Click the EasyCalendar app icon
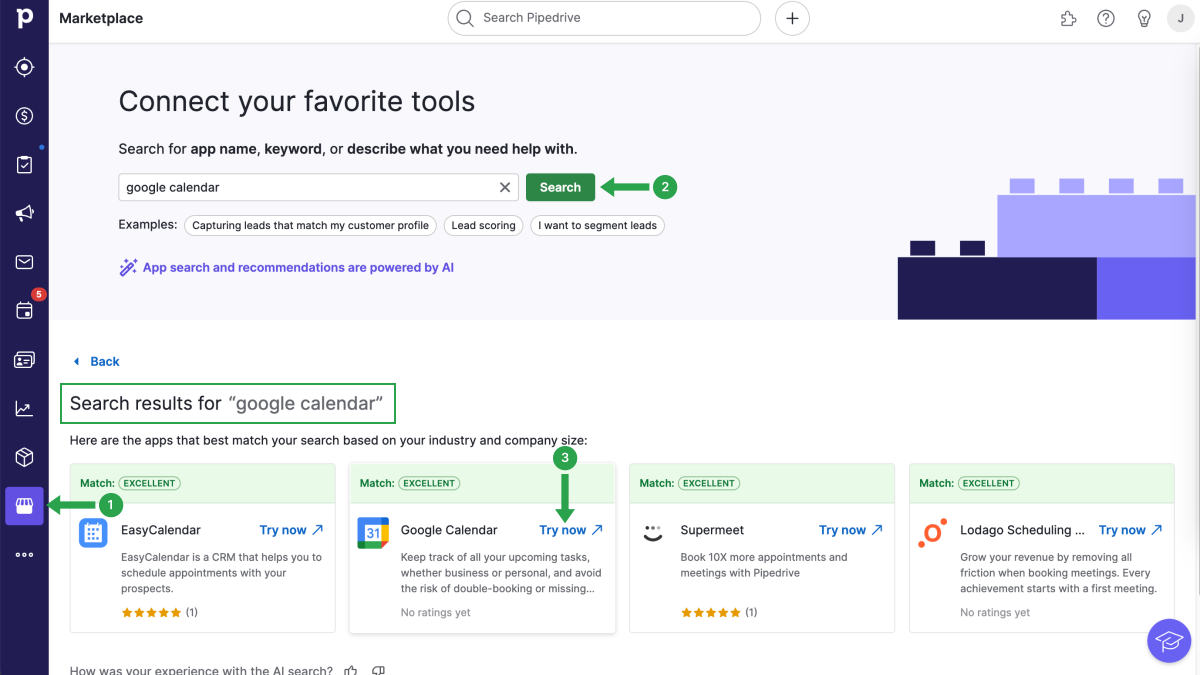Viewport: 1200px width, 675px height. pos(93,533)
